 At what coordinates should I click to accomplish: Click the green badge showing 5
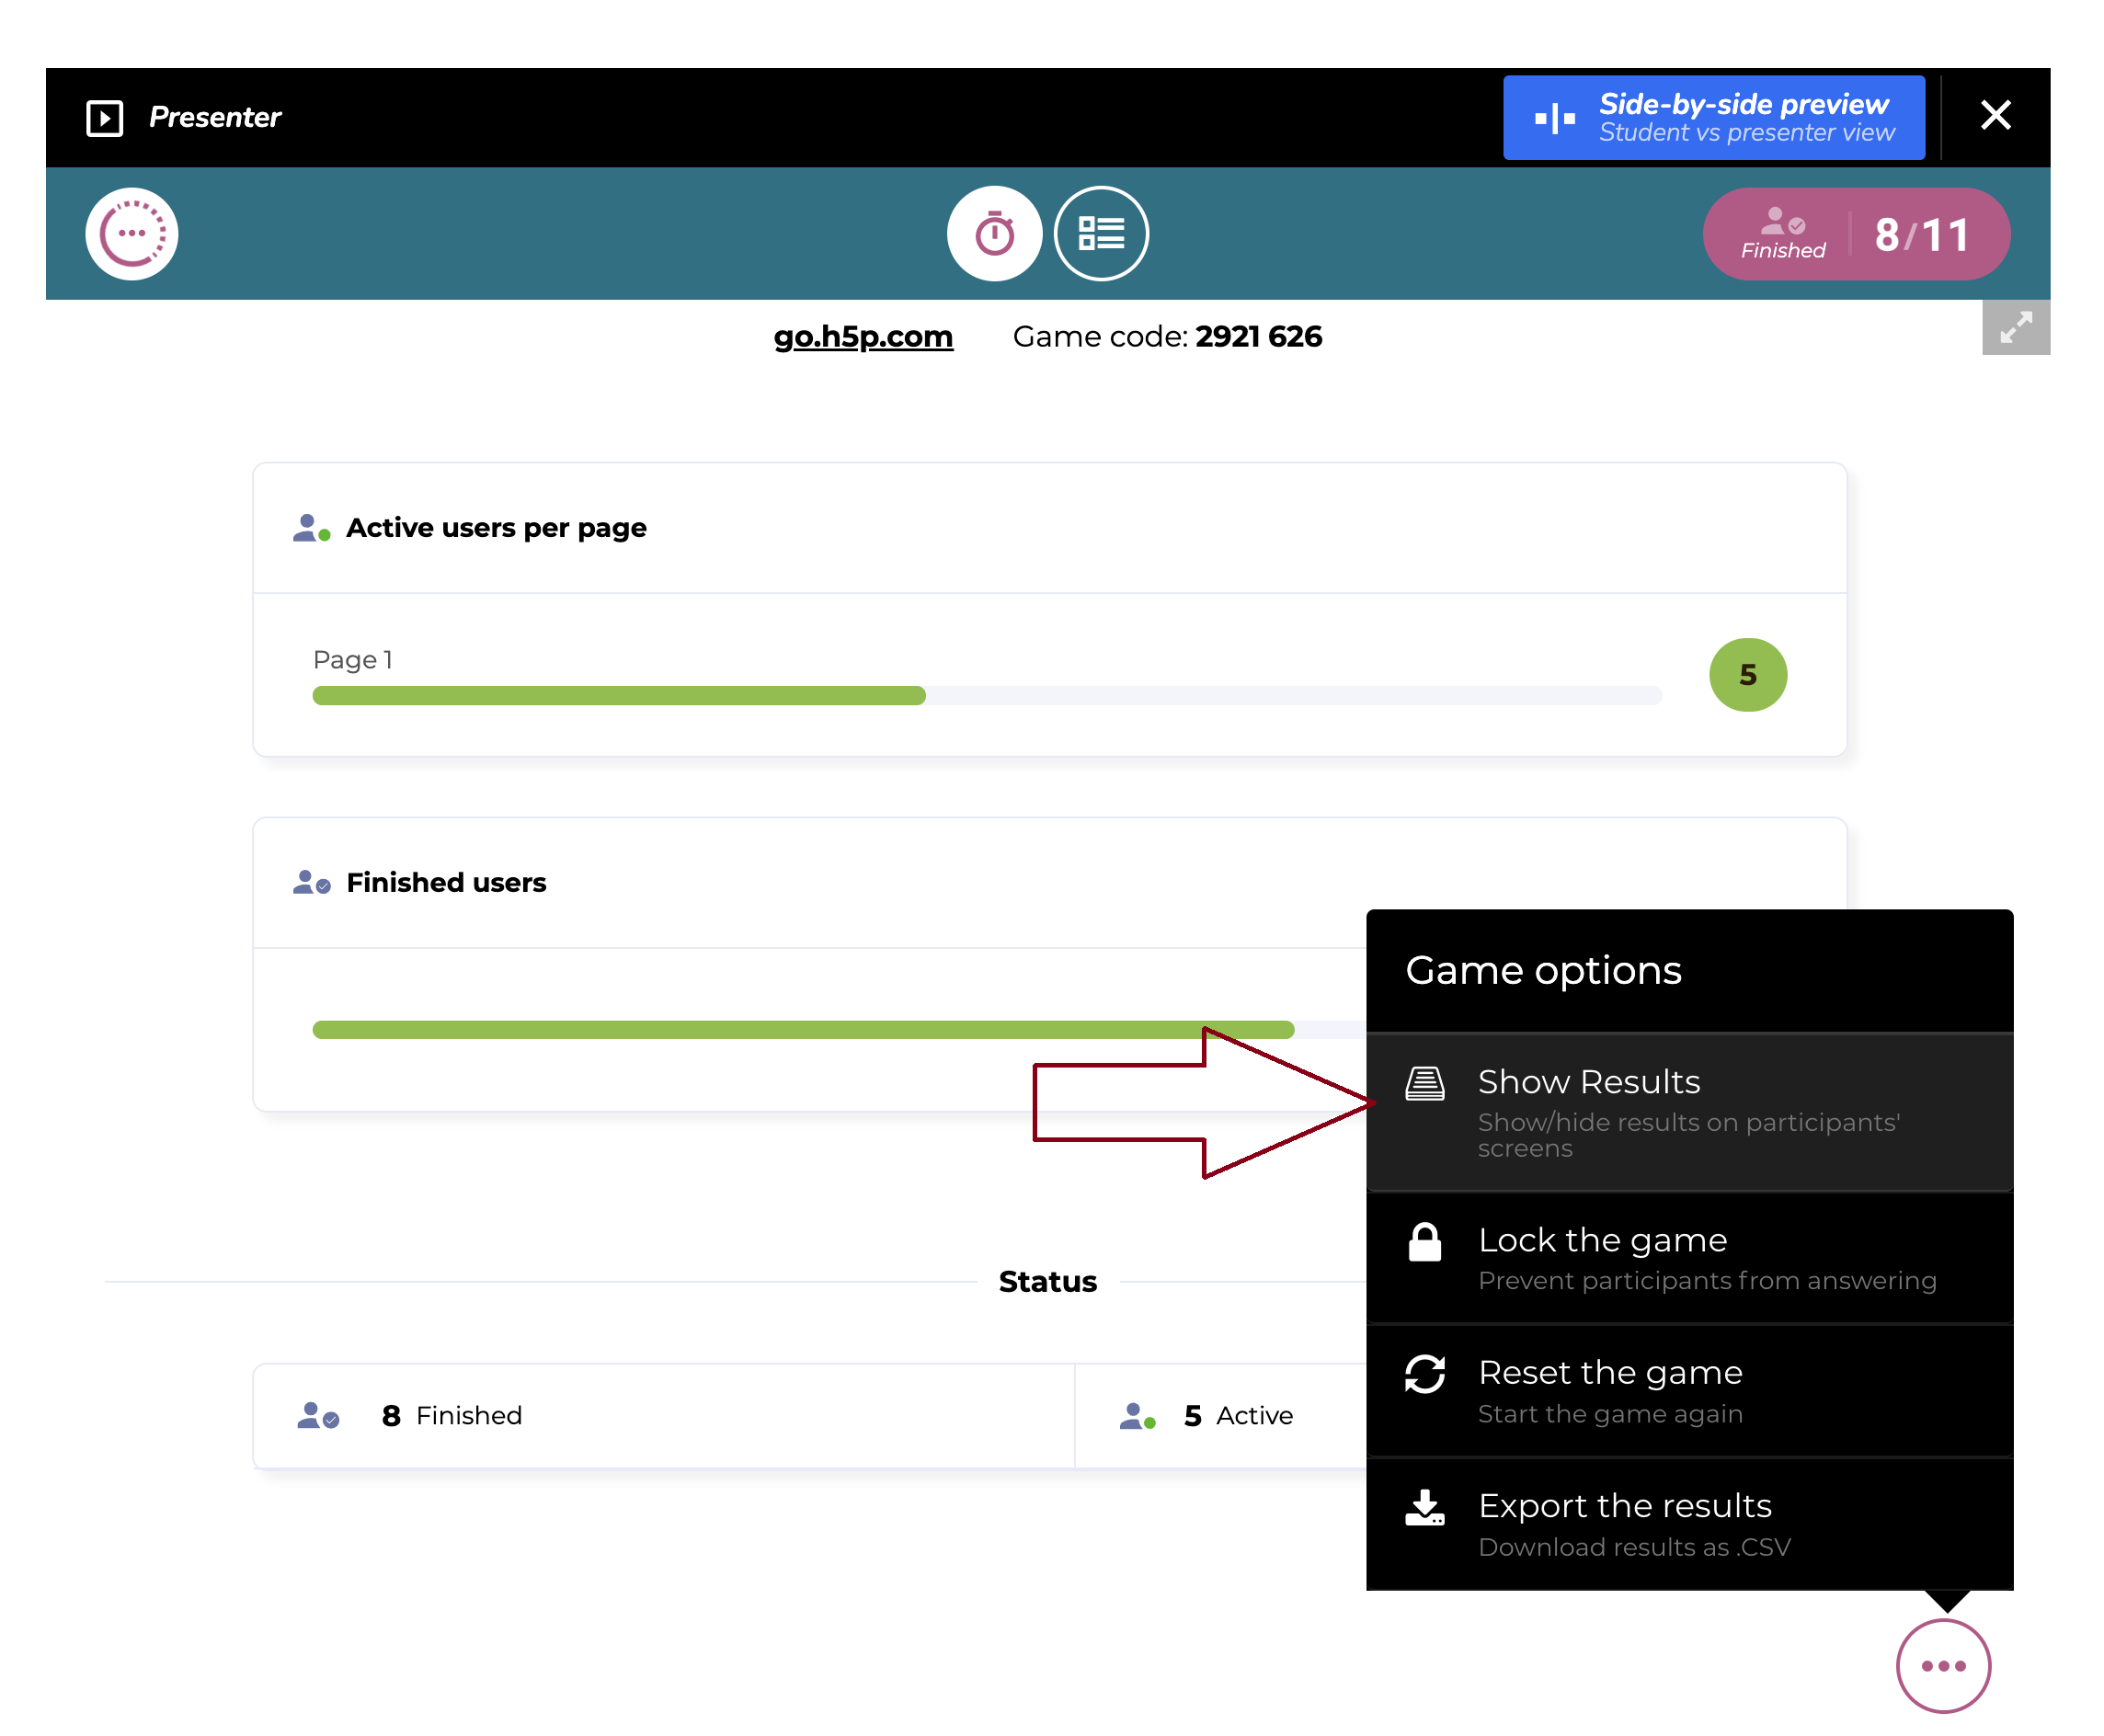(x=1746, y=675)
